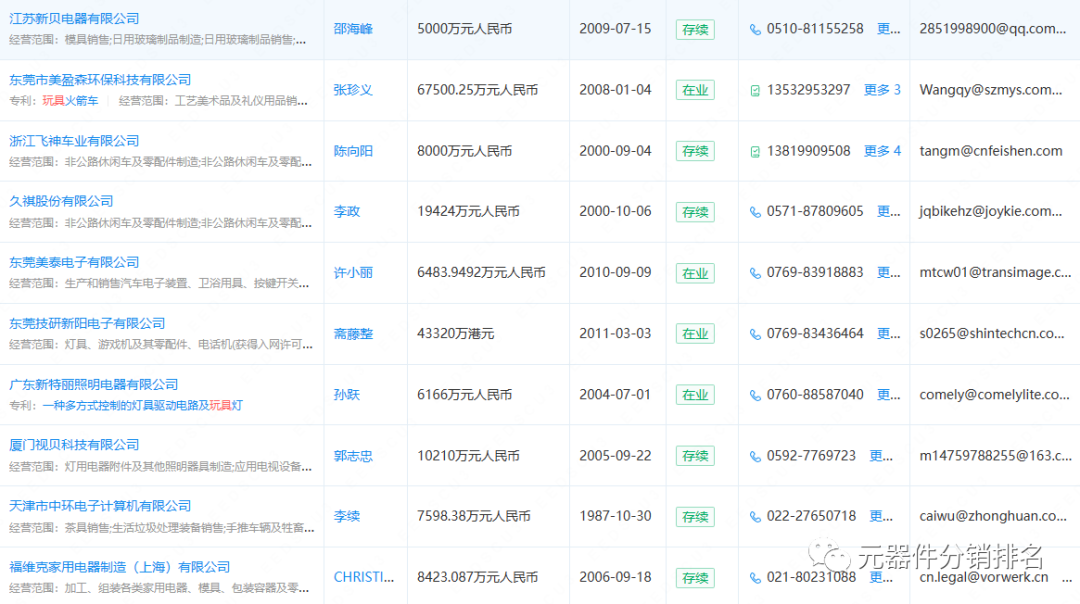Click mobile icon beside 13532953297

755,90
